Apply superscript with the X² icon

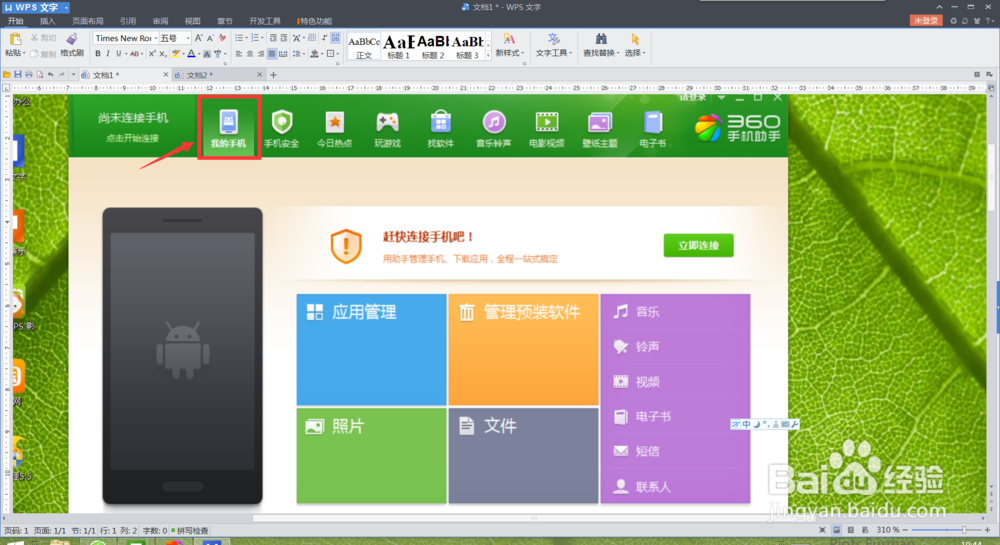click(x=152, y=54)
